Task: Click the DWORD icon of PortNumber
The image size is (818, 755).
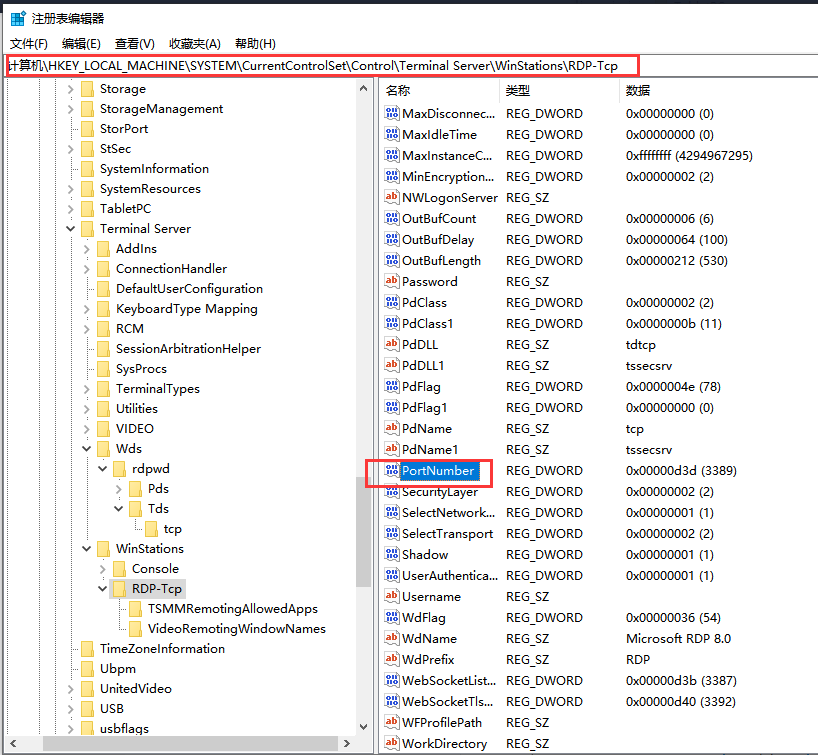Action: (x=392, y=470)
